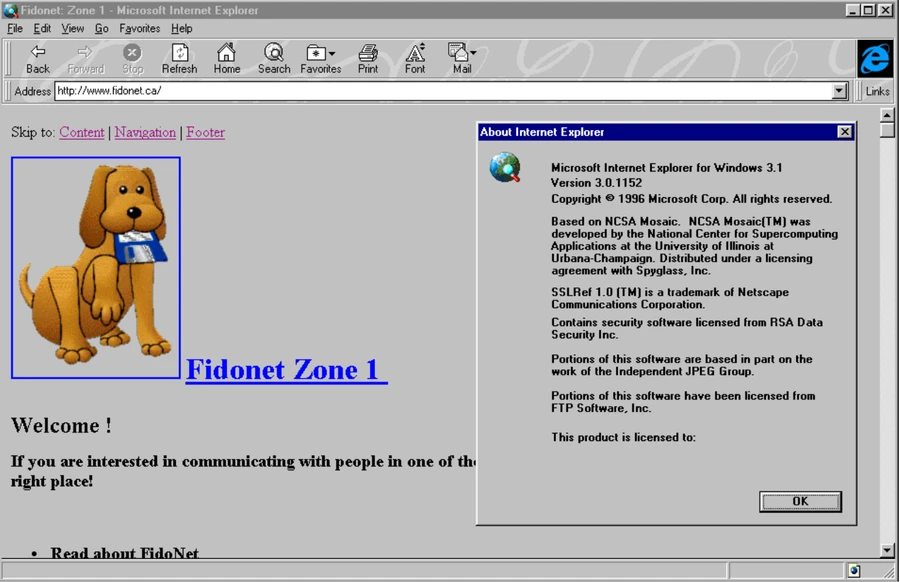Open the File menu
Screen dimensions: 900x582
[x=15, y=28]
